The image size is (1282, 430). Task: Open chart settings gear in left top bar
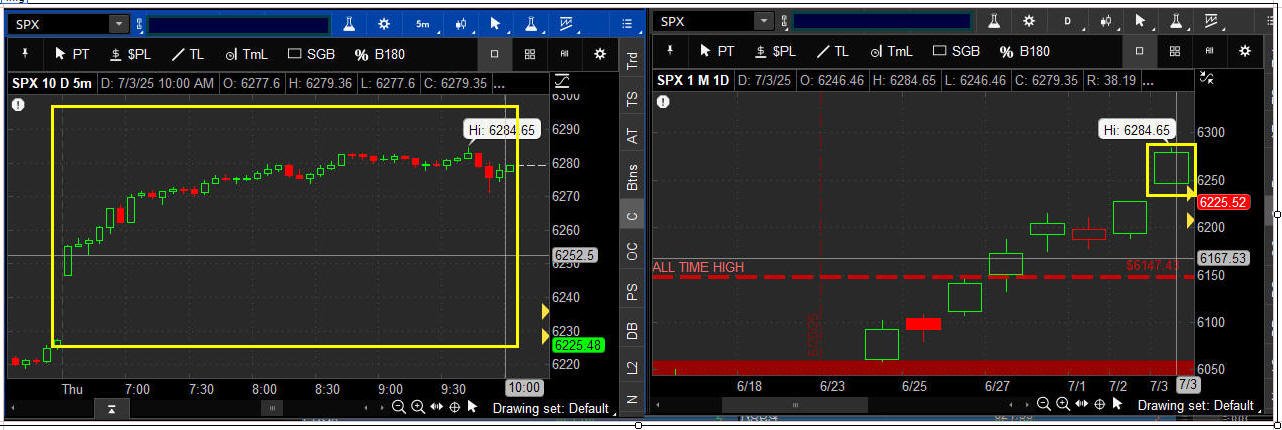tap(385, 23)
